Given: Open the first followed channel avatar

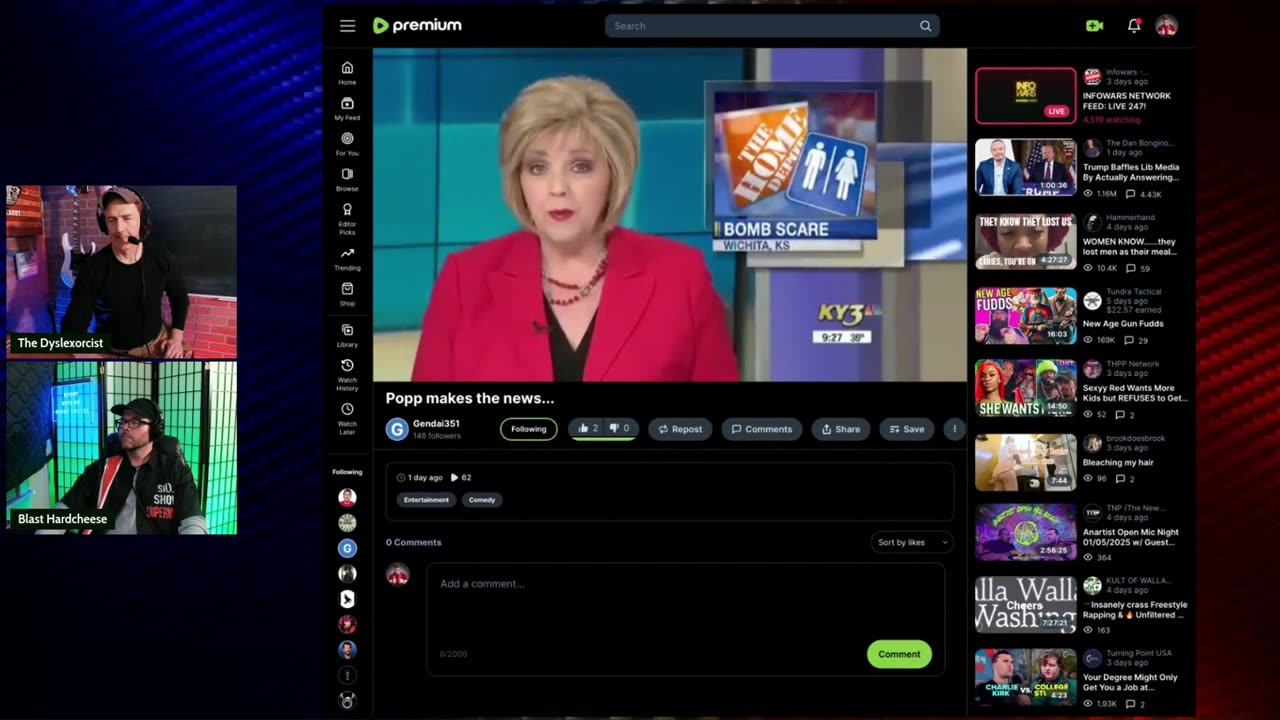Looking at the screenshot, I should tap(347, 497).
